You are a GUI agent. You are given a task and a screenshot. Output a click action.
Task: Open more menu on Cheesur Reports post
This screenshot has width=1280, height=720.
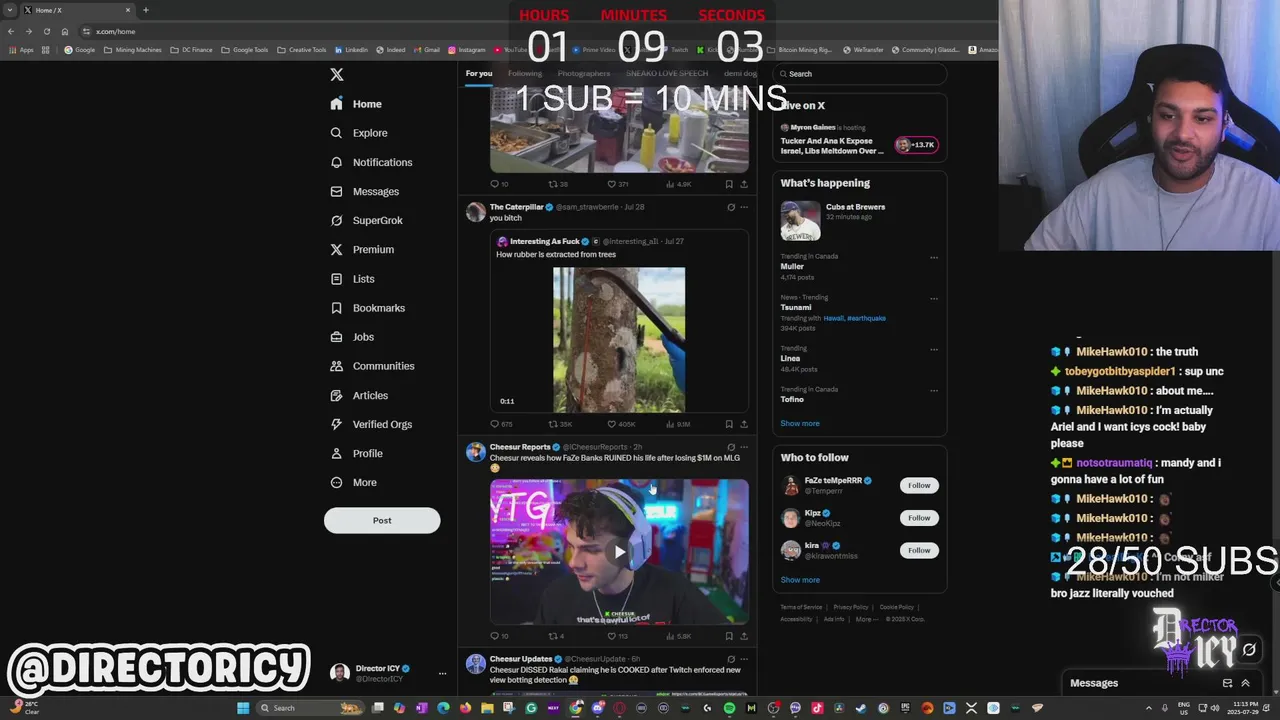(743, 447)
